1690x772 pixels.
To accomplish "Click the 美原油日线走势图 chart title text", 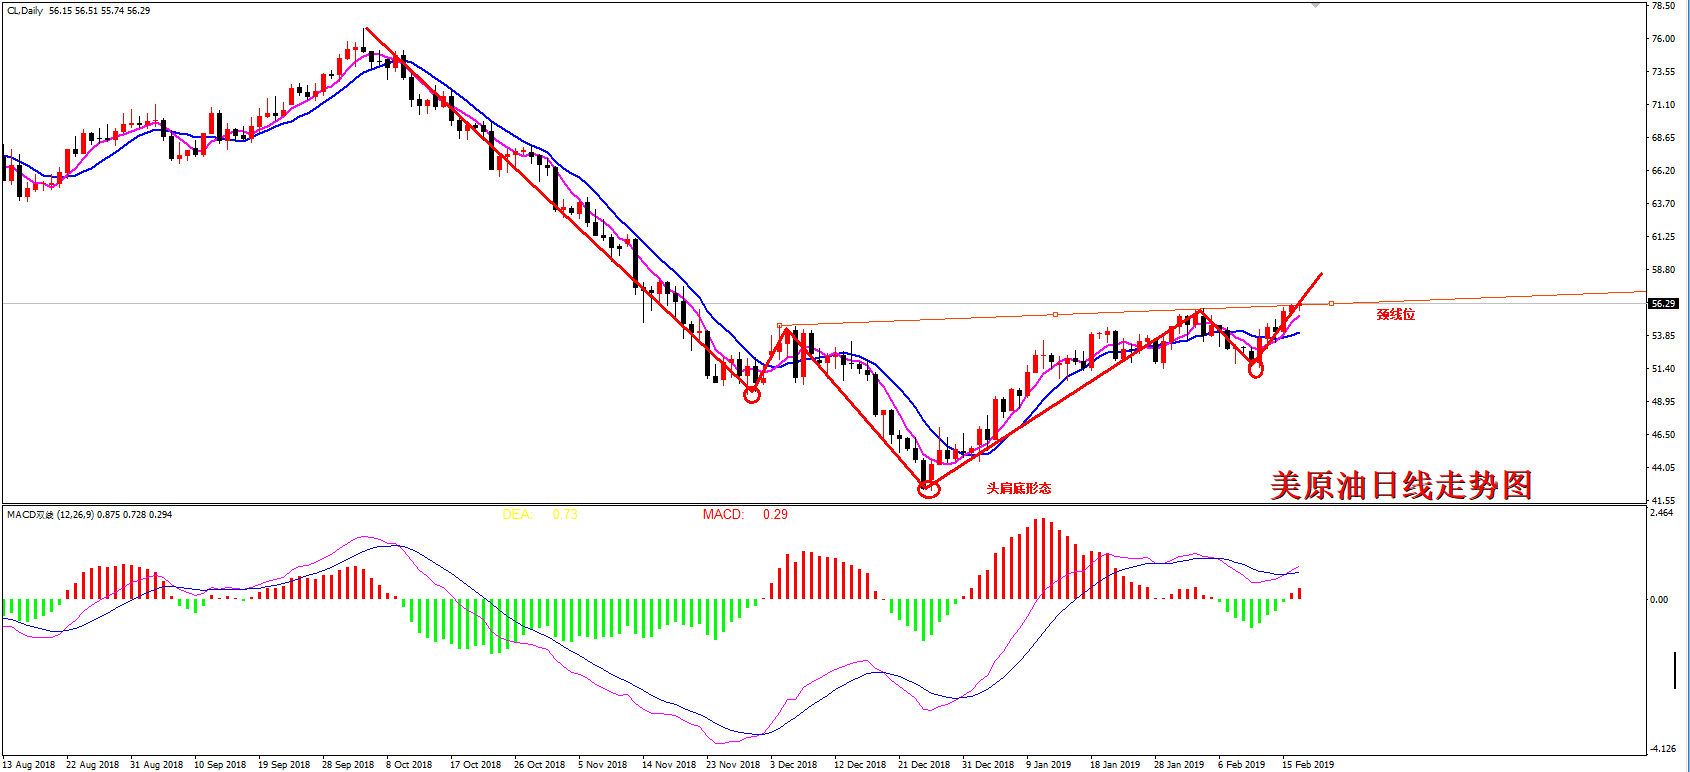I will tap(1401, 485).
